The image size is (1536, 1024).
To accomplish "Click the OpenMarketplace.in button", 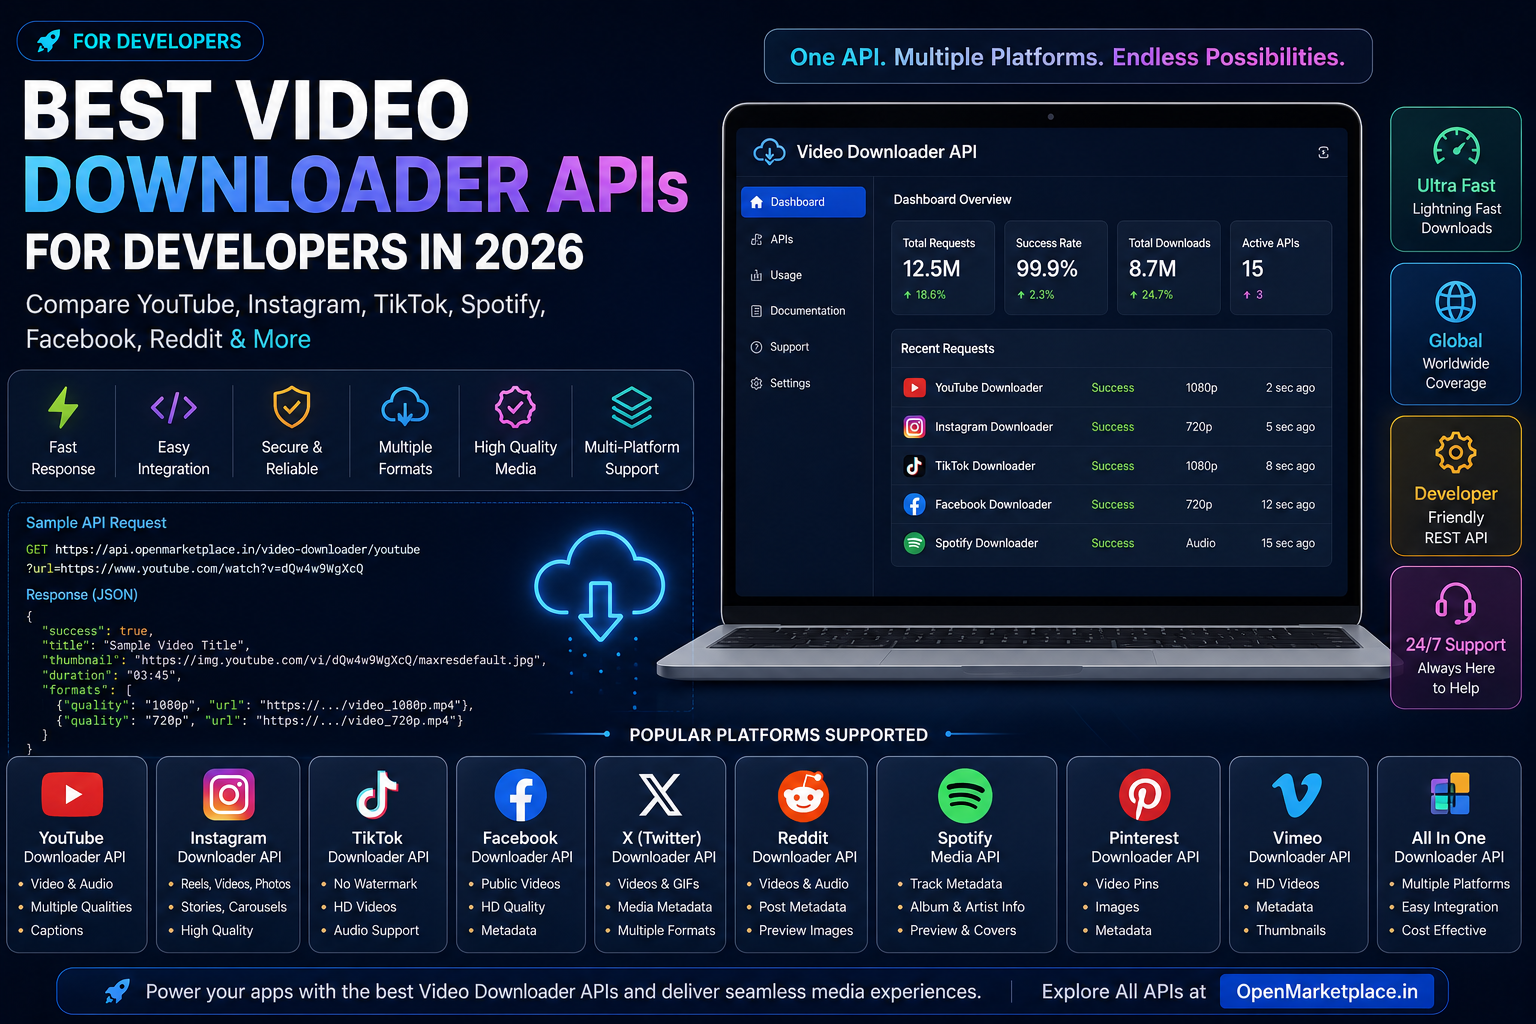I will [x=1327, y=992].
